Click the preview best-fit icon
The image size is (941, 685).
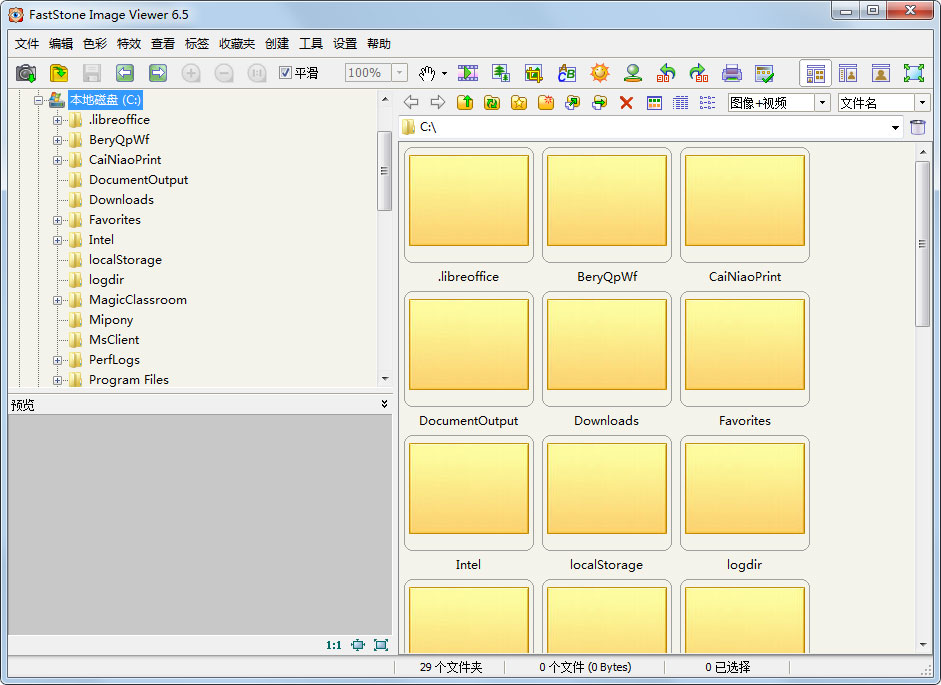pos(358,645)
